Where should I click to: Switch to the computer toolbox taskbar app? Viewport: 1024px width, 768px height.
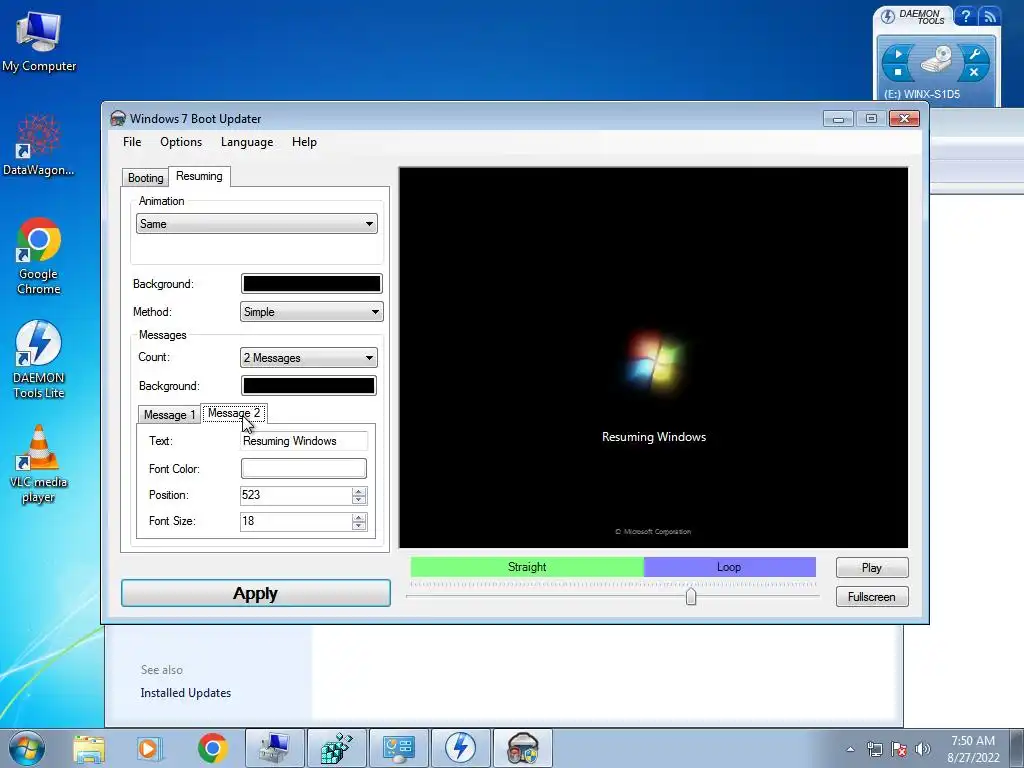[x=274, y=748]
